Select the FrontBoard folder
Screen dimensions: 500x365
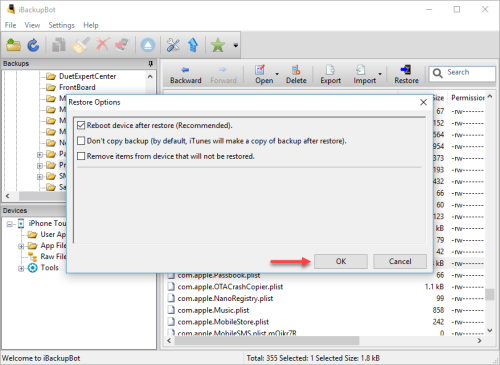(x=77, y=87)
